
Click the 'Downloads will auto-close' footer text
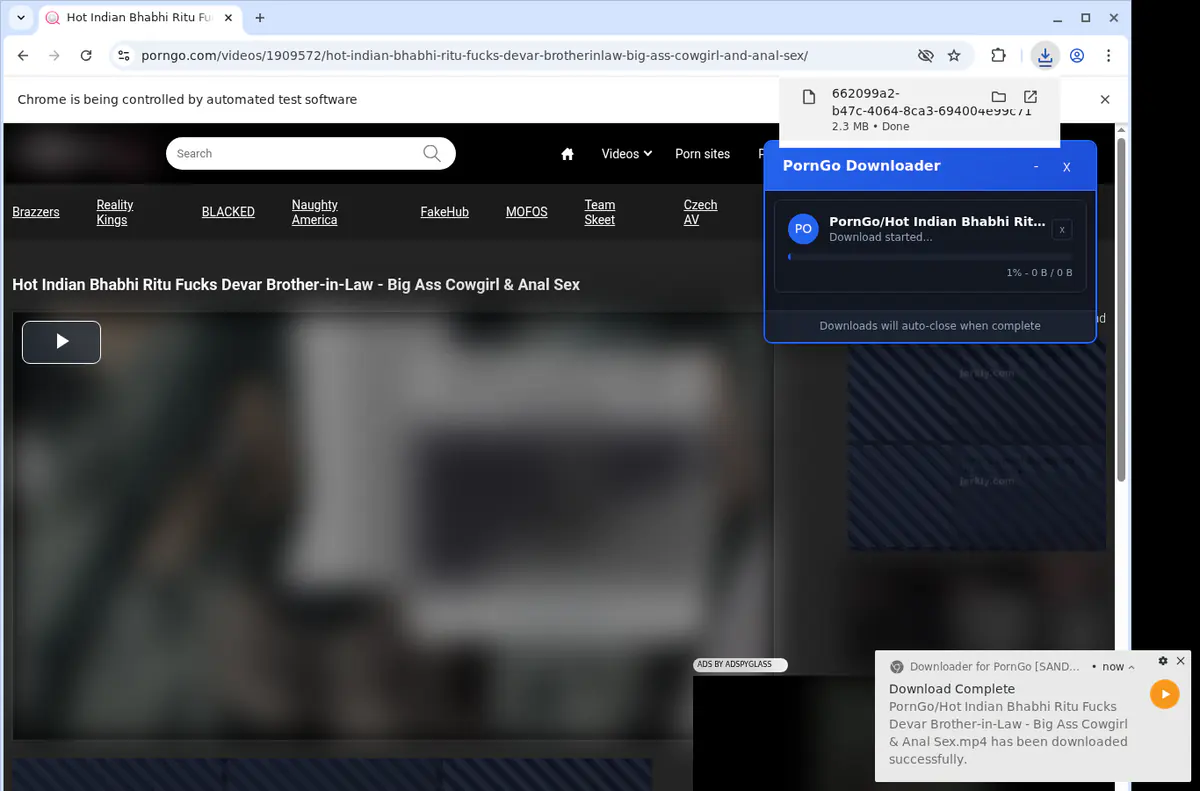point(930,326)
